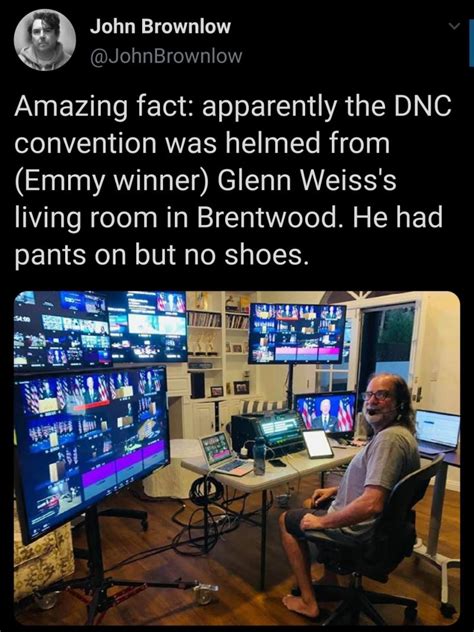The image size is (474, 632).
Task: Open John Brownlow's profile avatar
Action: tap(45, 40)
